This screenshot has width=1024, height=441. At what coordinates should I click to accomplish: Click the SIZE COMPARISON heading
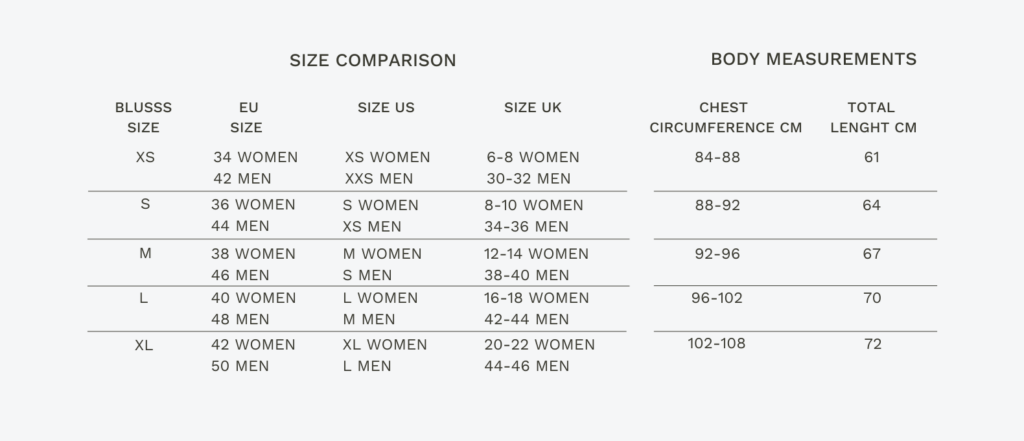coord(372,61)
